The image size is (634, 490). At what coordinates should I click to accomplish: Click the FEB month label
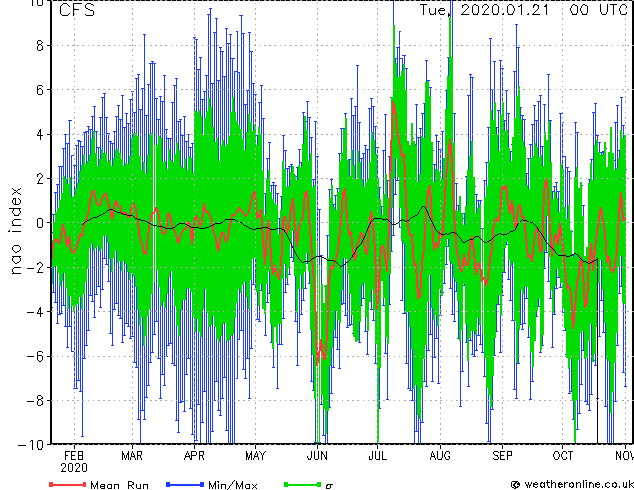point(74,456)
